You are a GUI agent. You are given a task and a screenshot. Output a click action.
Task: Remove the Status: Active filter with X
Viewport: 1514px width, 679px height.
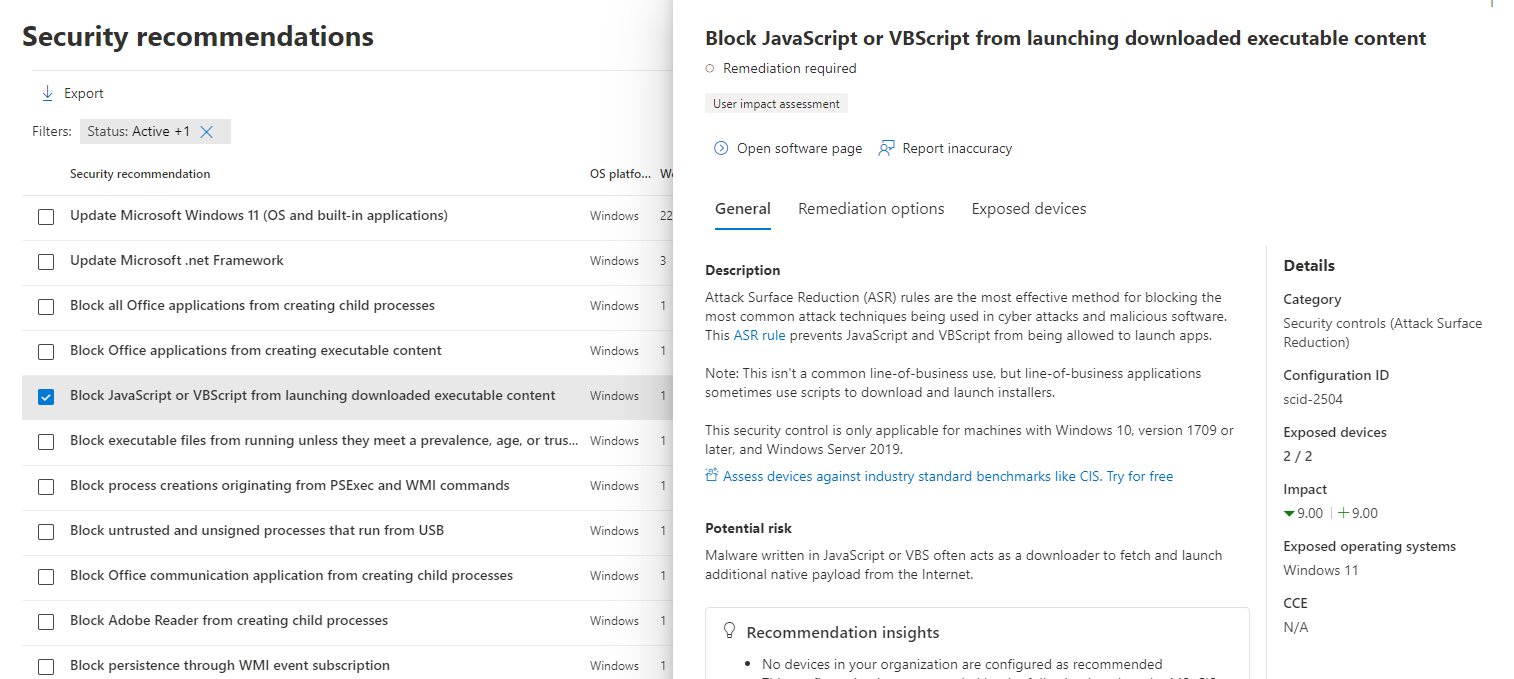coord(207,132)
